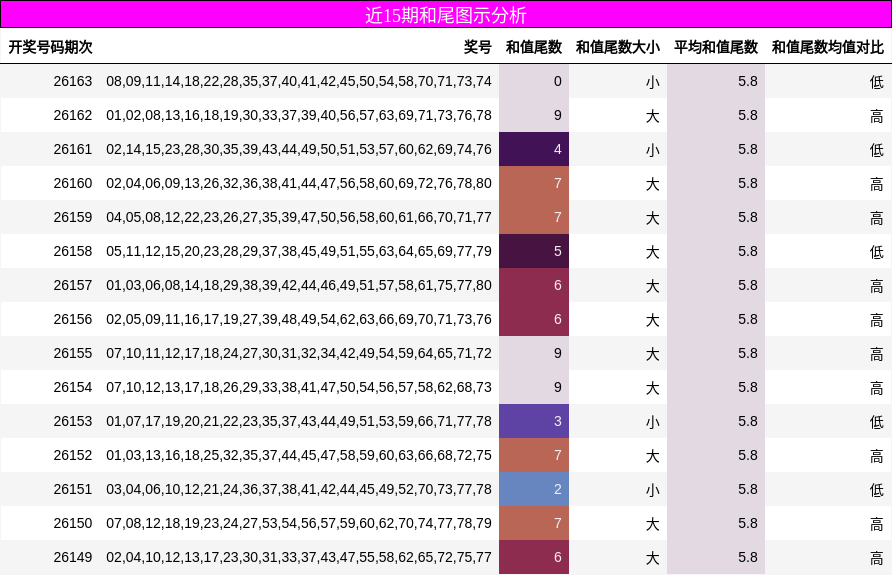Click 大 size value in row 26162
This screenshot has width=892, height=575.
tap(653, 116)
